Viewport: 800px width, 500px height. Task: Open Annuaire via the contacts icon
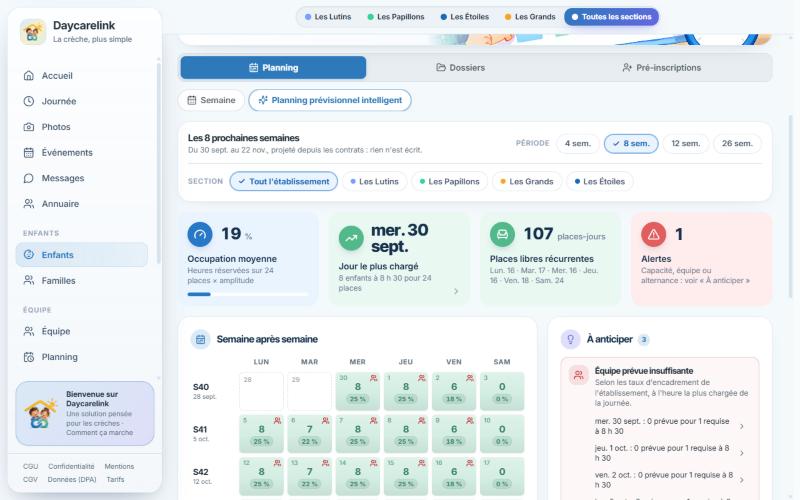29,204
